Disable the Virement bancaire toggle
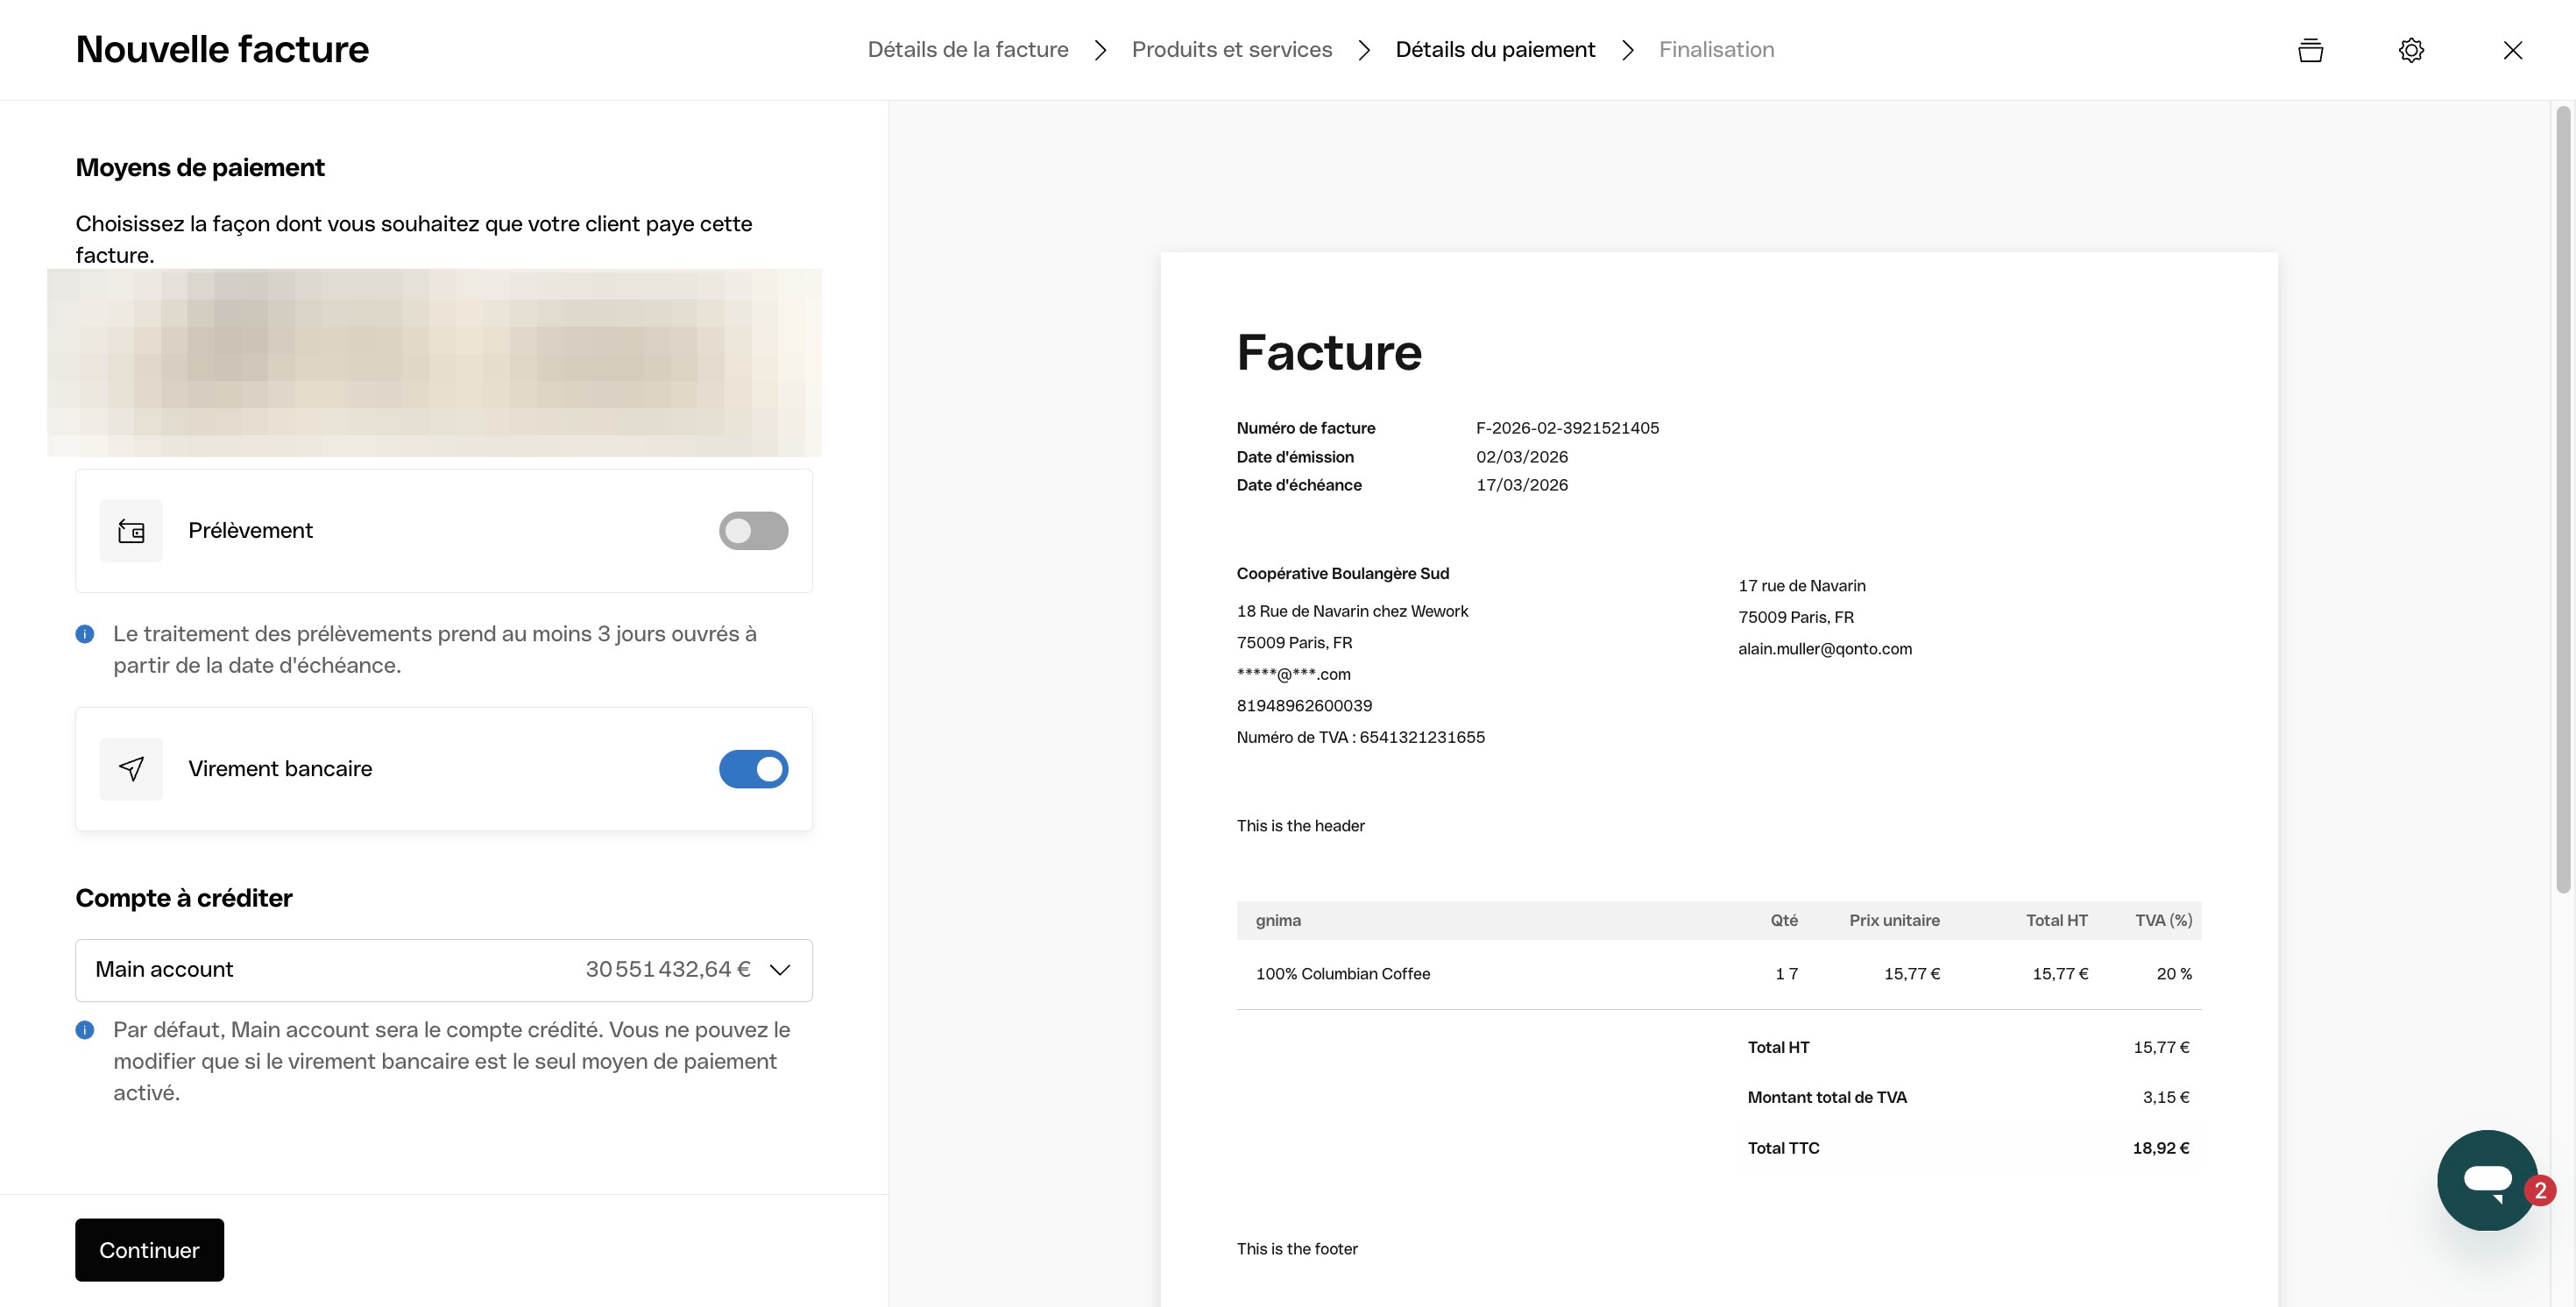Screen dimensions: 2576x1307 point(753,769)
